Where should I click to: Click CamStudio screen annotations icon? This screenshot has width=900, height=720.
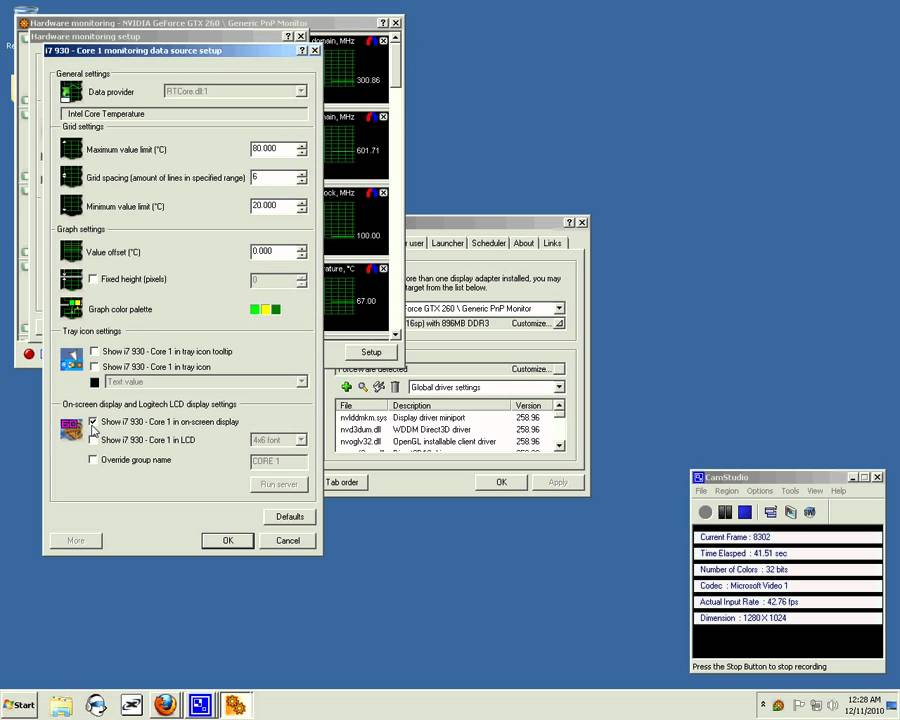790,512
